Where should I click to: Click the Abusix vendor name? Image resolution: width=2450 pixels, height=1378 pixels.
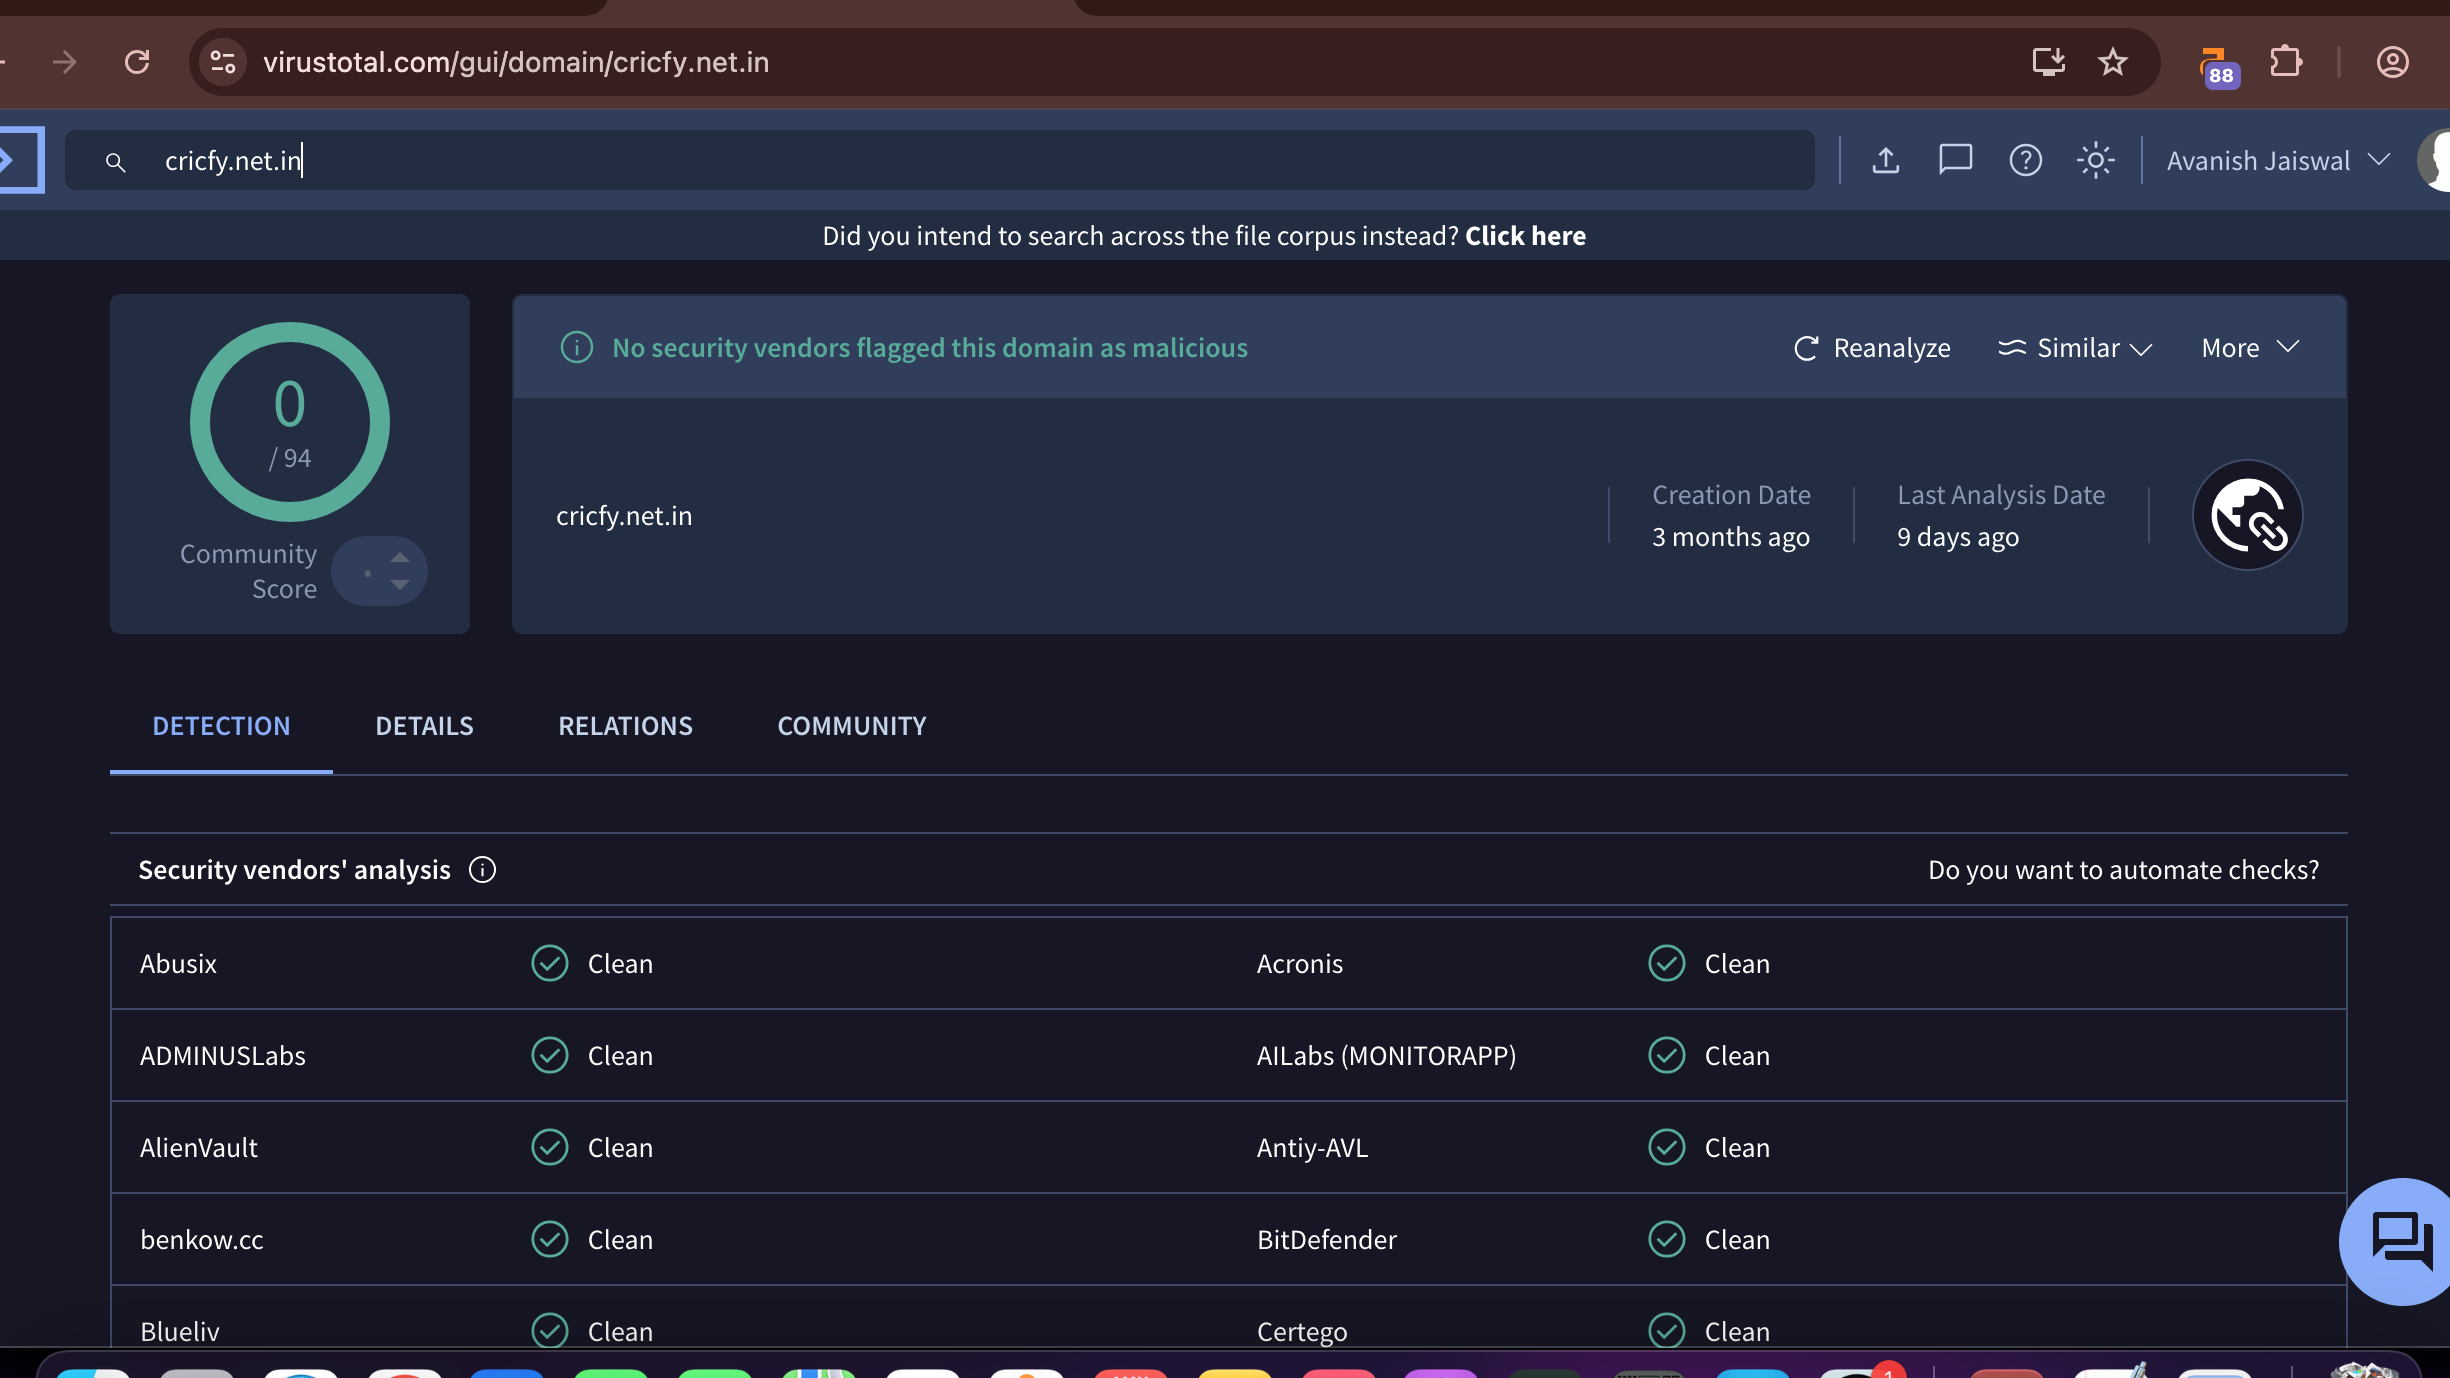(x=178, y=964)
